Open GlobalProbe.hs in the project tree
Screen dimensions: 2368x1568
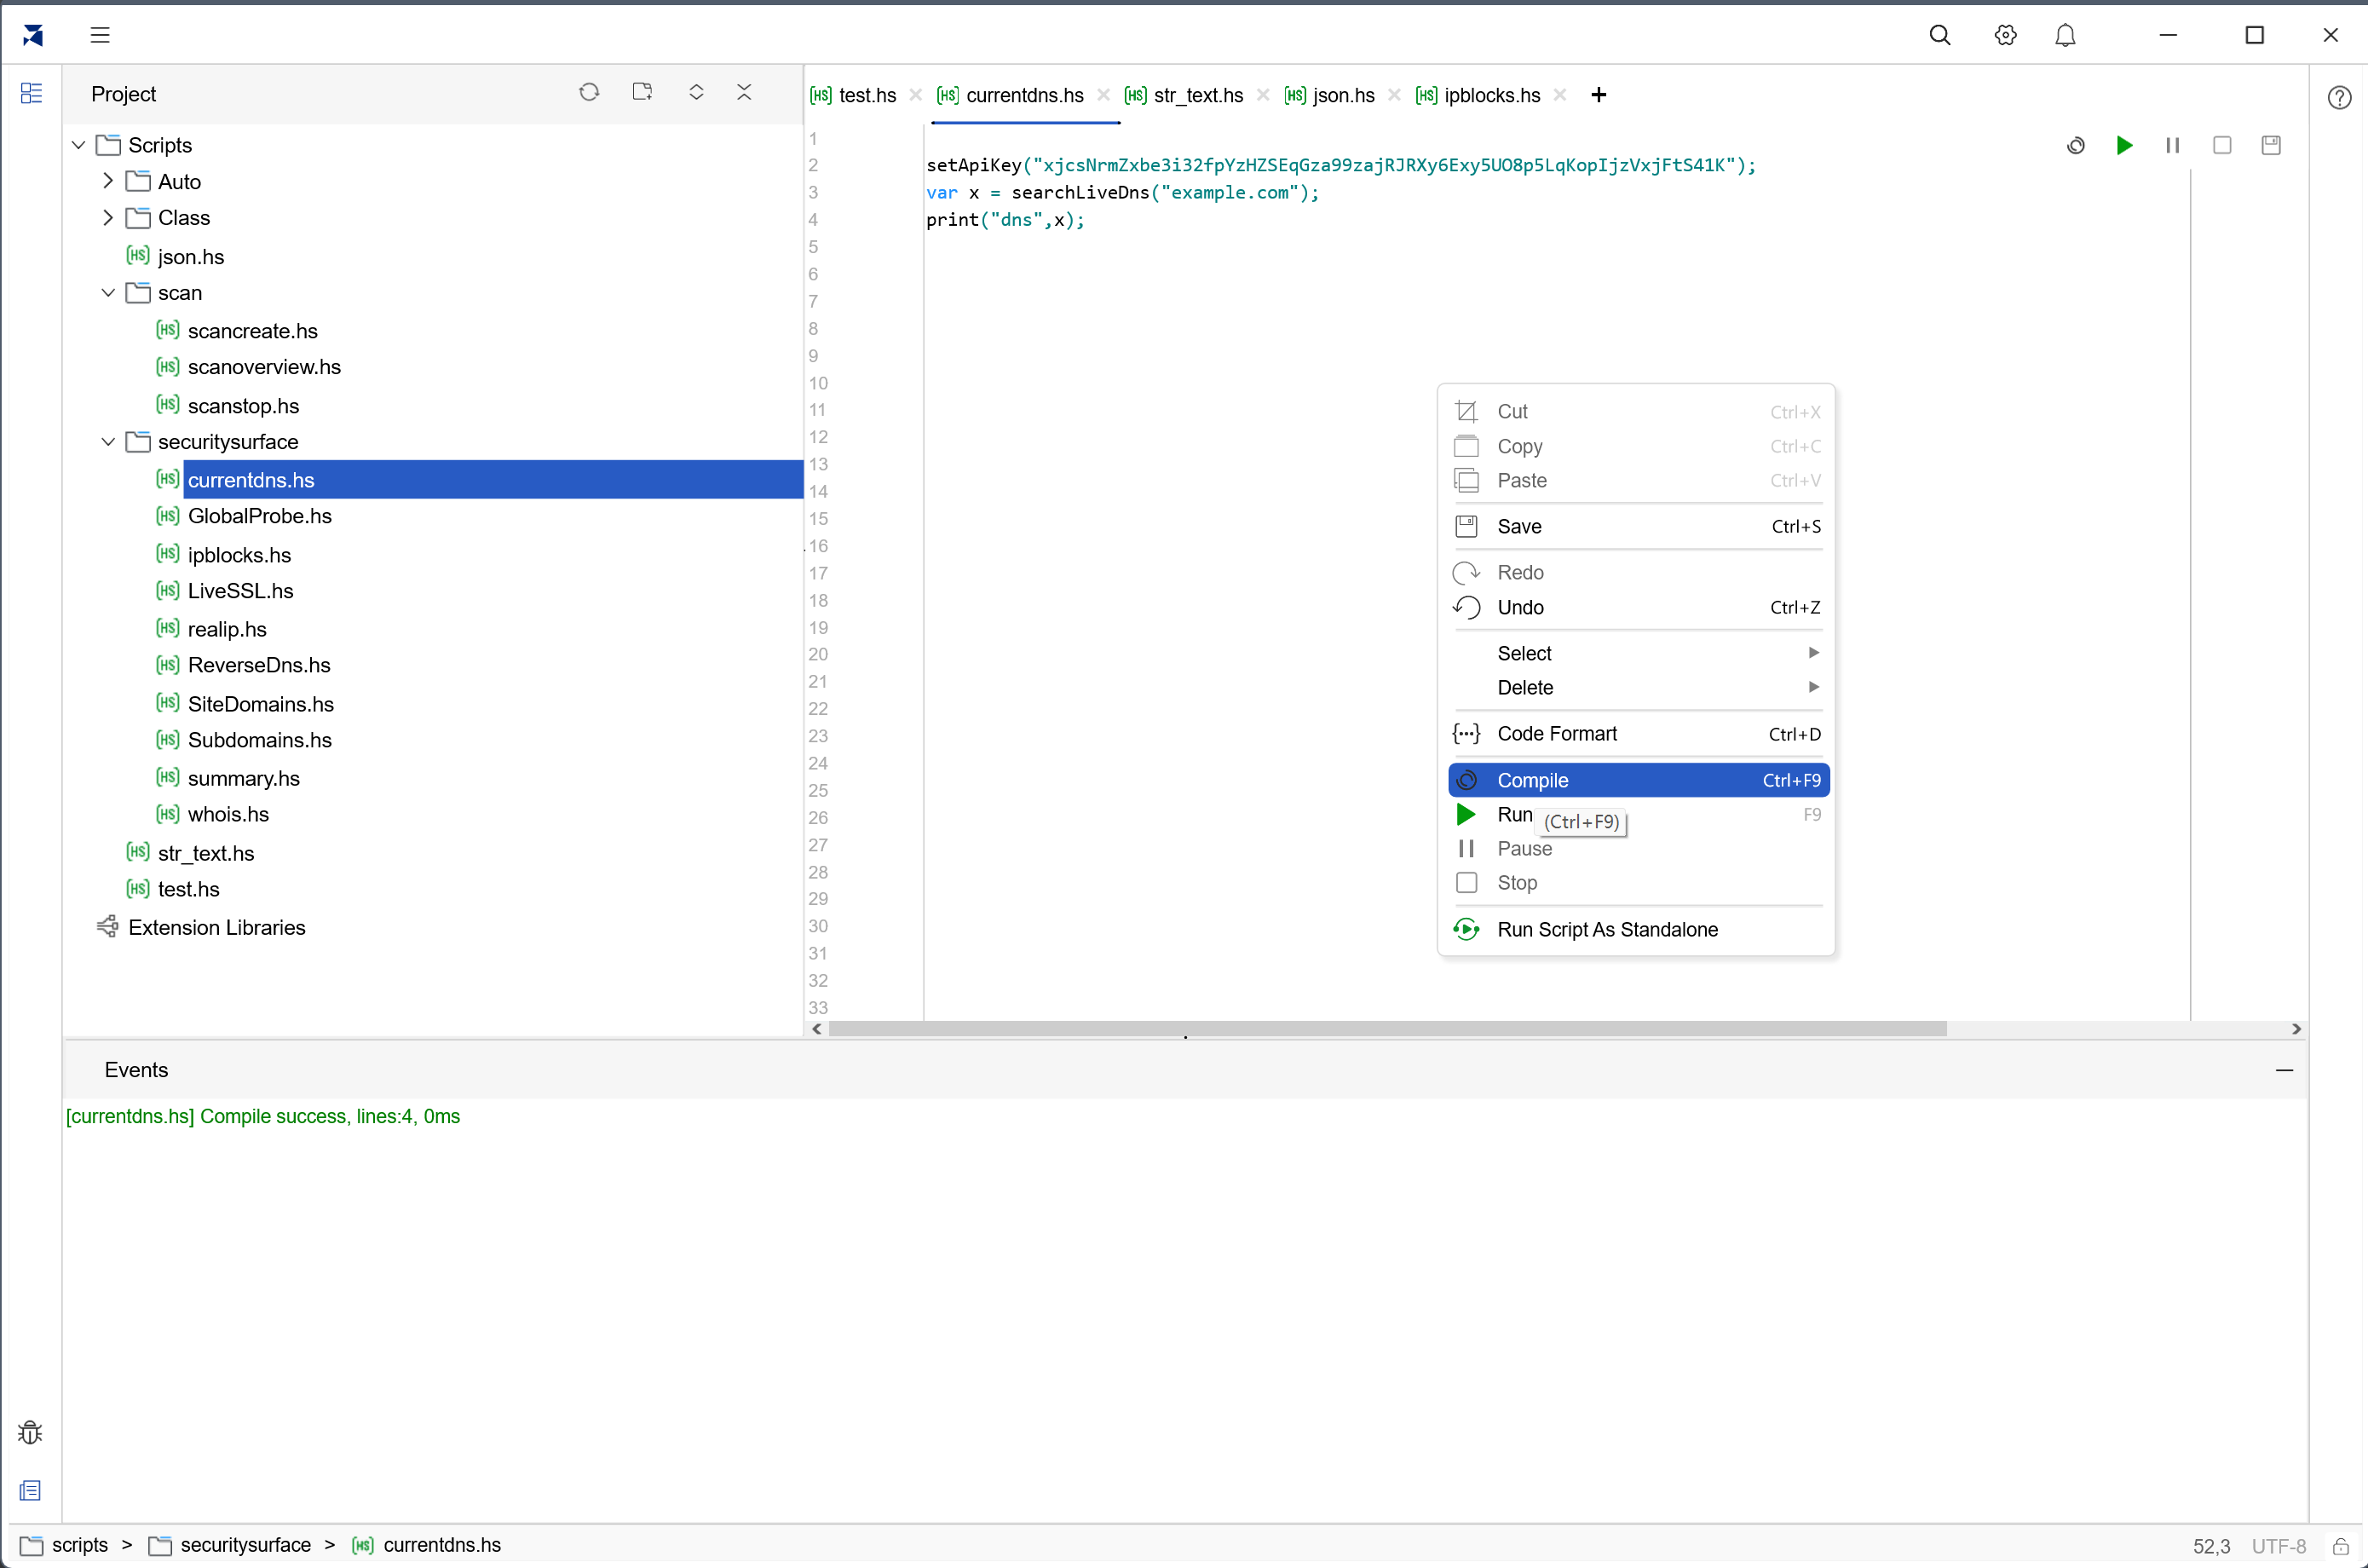pyautogui.click(x=260, y=516)
